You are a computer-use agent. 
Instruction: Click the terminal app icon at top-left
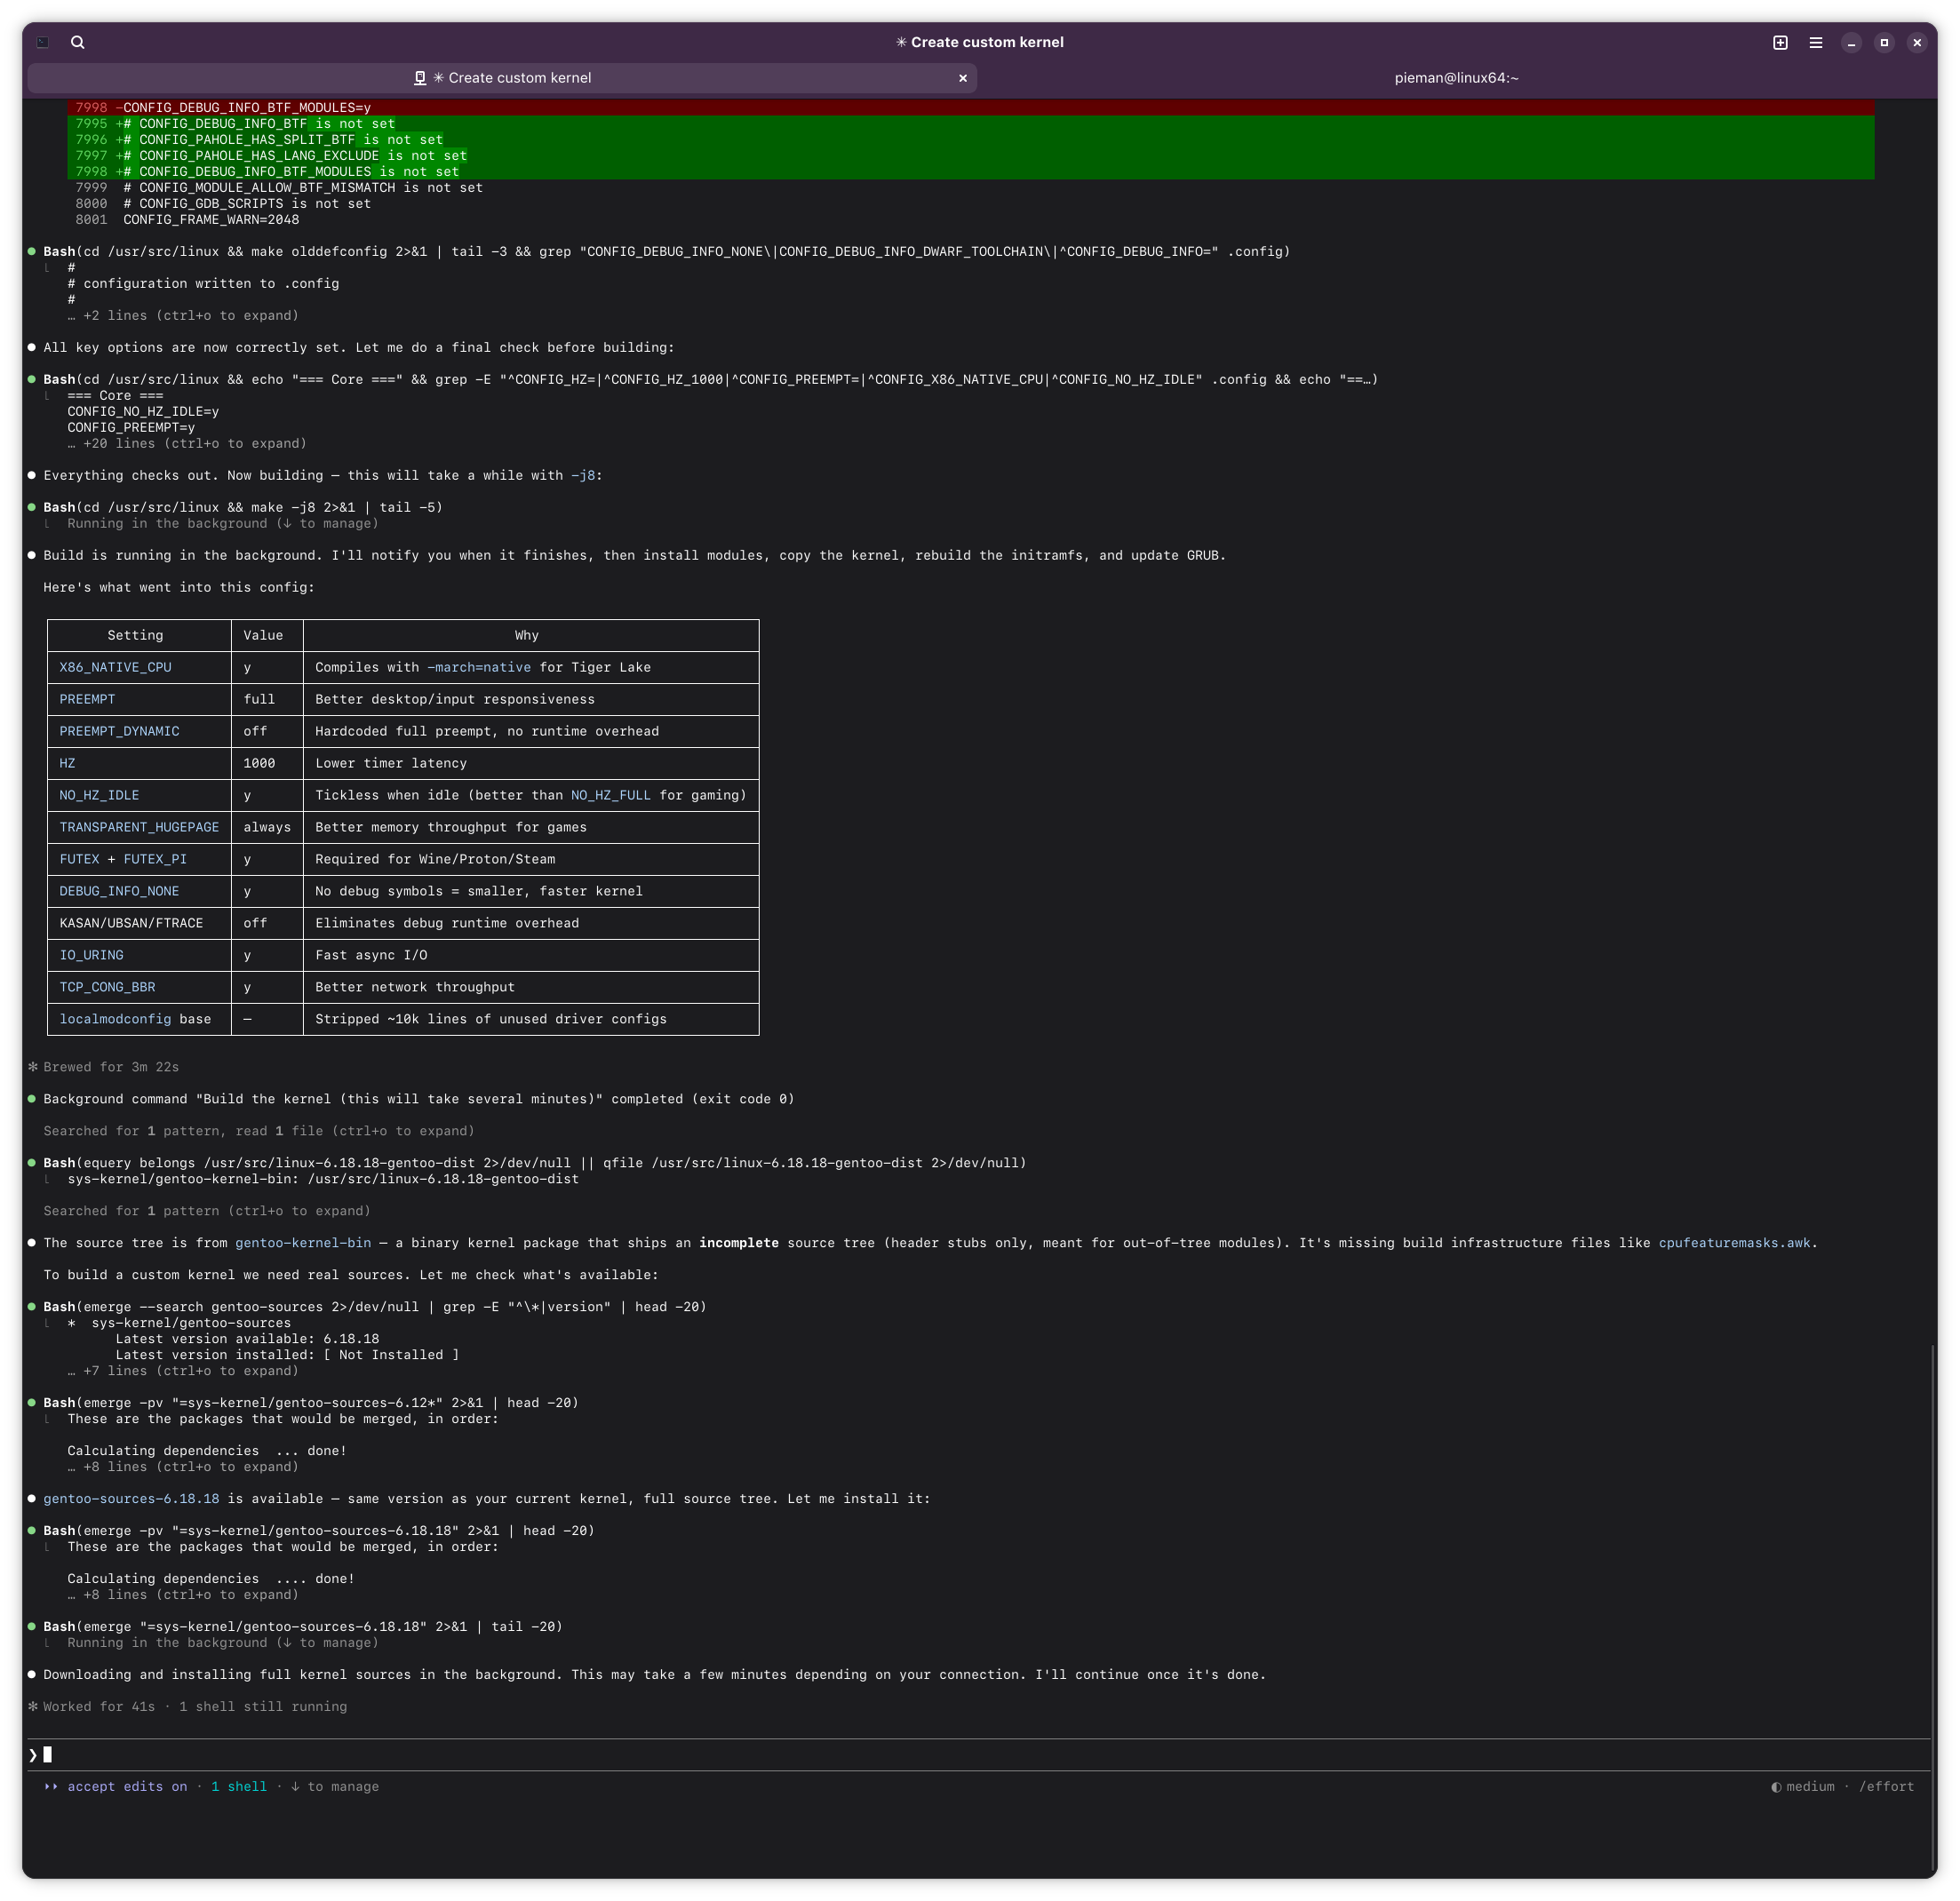43,42
